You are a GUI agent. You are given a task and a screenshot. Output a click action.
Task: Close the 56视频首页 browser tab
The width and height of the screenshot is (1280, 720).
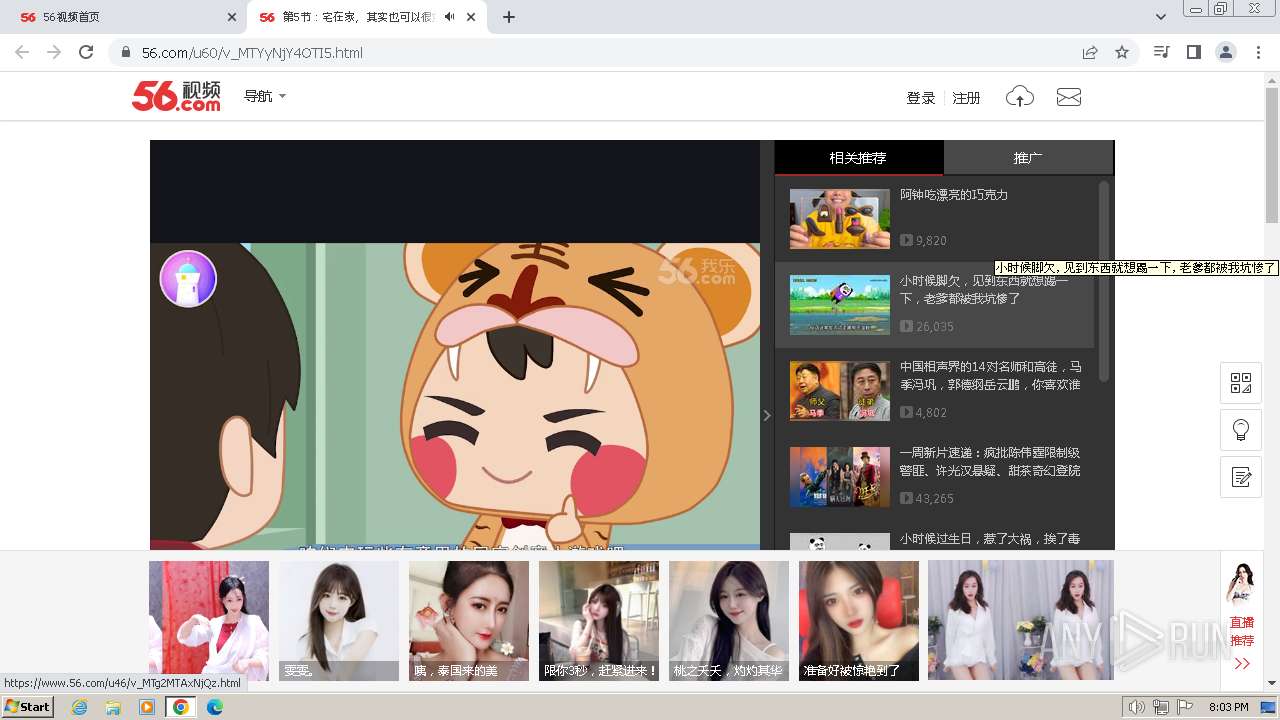[x=232, y=17]
